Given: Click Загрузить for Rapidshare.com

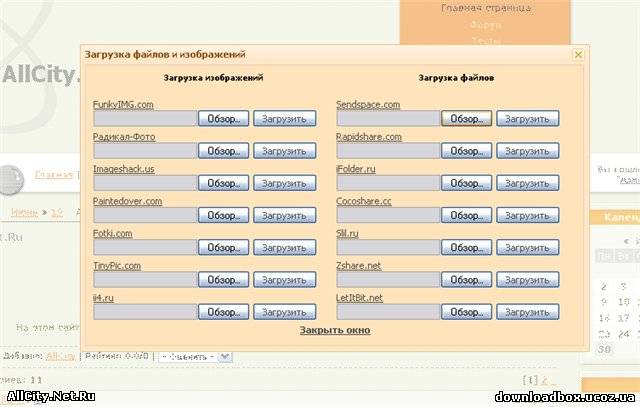Looking at the screenshot, I should [528, 151].
